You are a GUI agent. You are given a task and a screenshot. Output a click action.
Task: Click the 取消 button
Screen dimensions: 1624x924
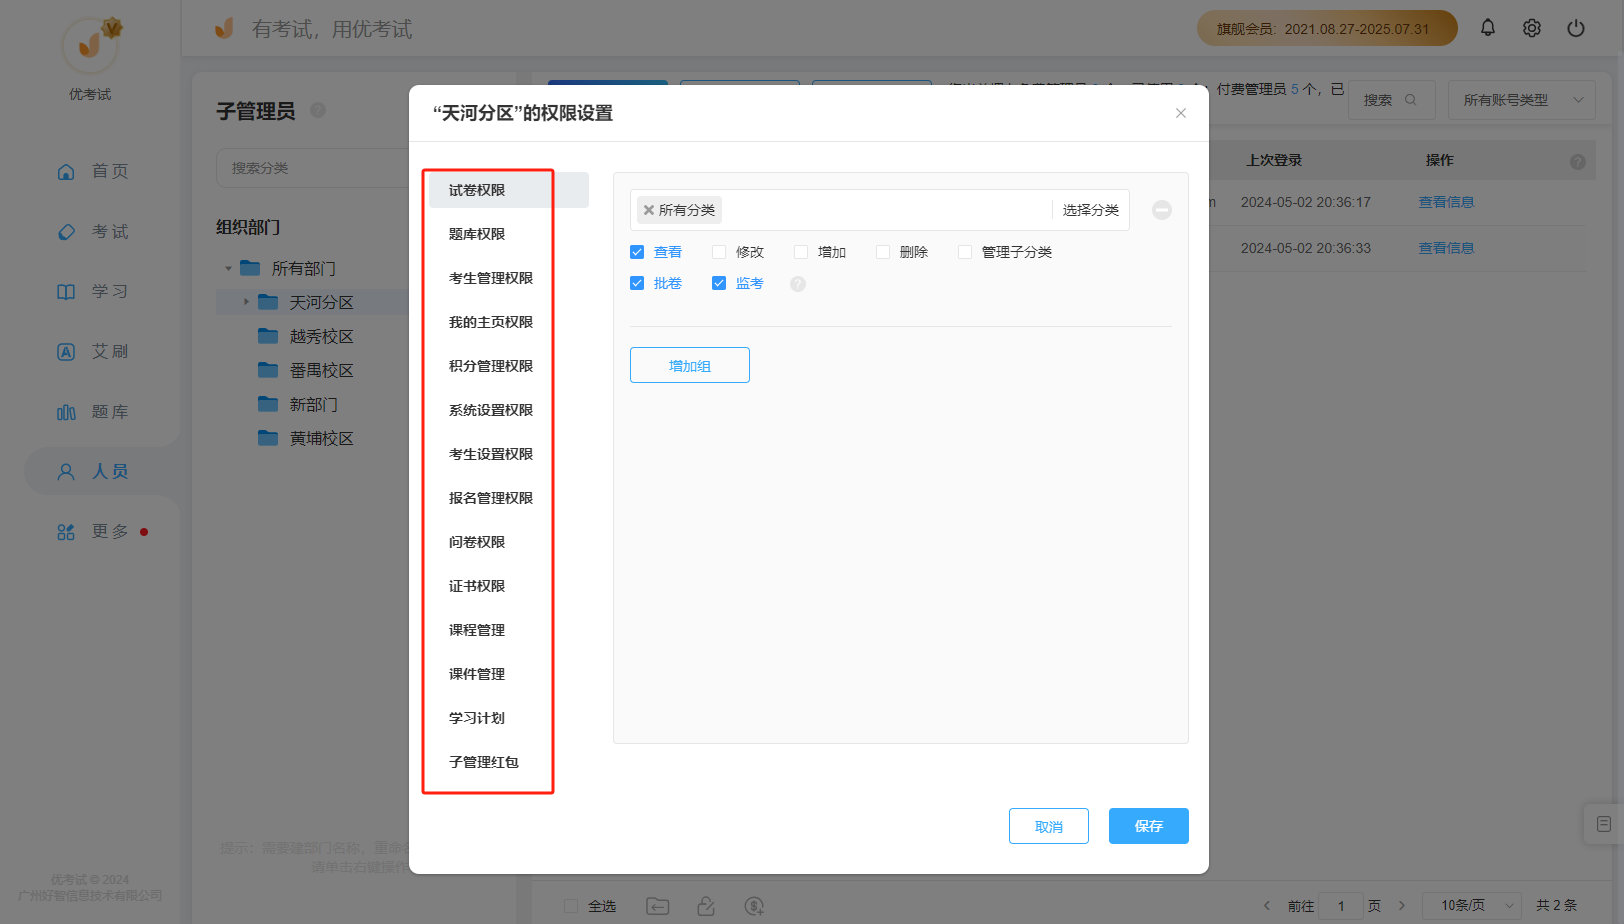[1049, 826]
